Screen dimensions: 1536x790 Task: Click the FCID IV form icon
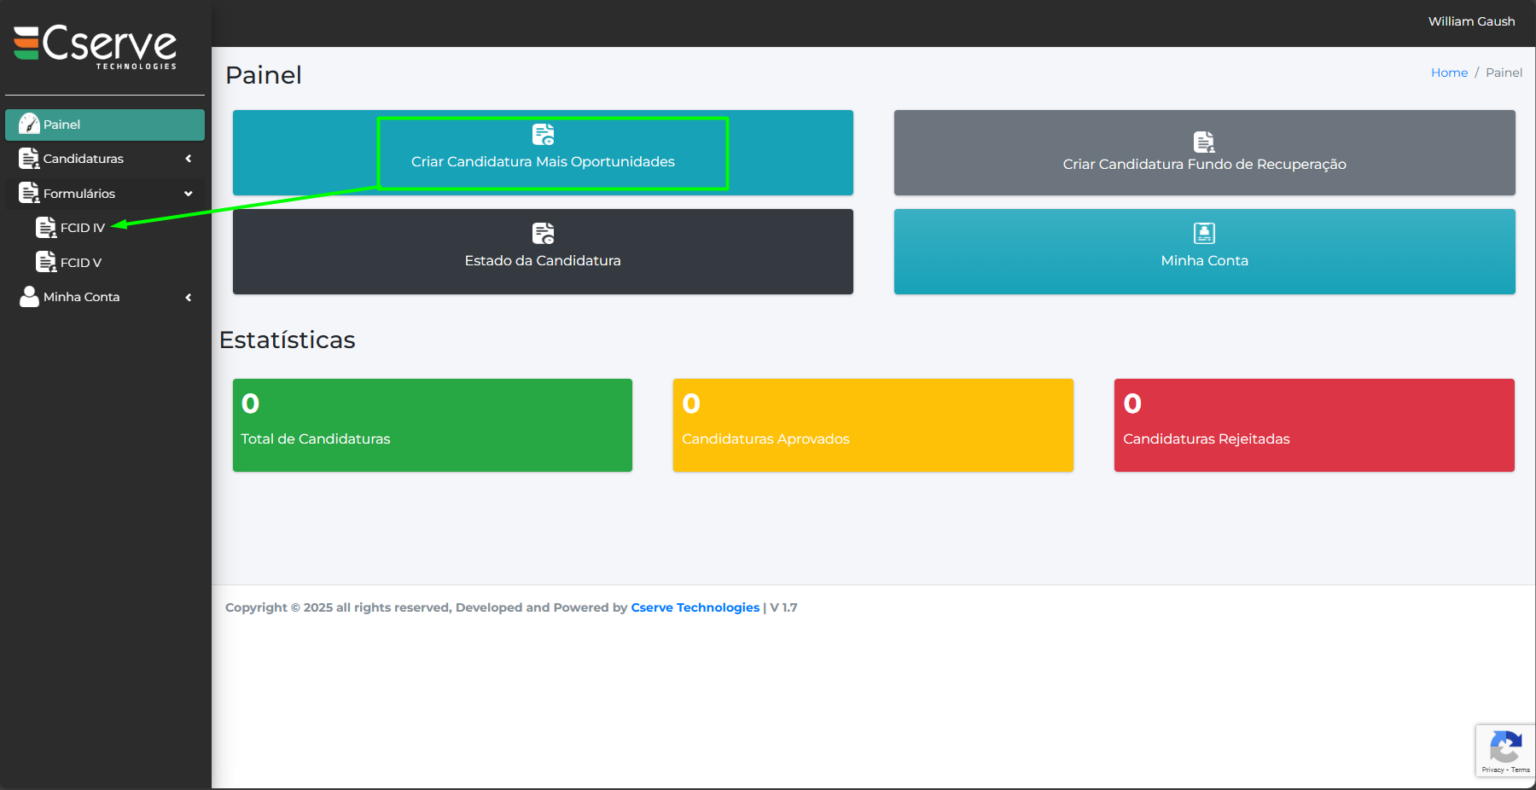coord(46,228)
